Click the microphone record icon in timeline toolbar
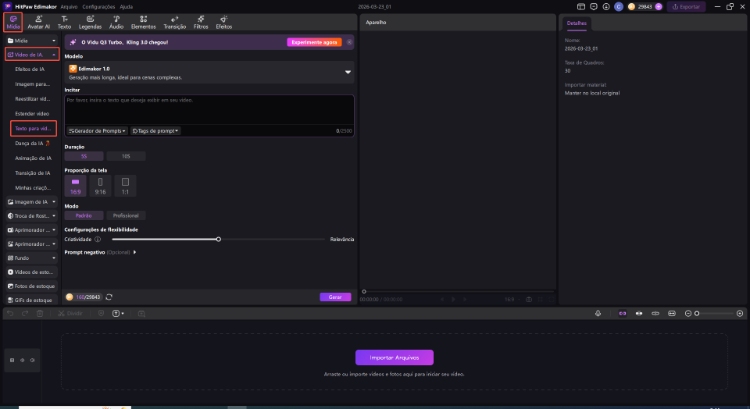This screenshot has height=409, width=750. pyautogui.click(x=598, y=313)
